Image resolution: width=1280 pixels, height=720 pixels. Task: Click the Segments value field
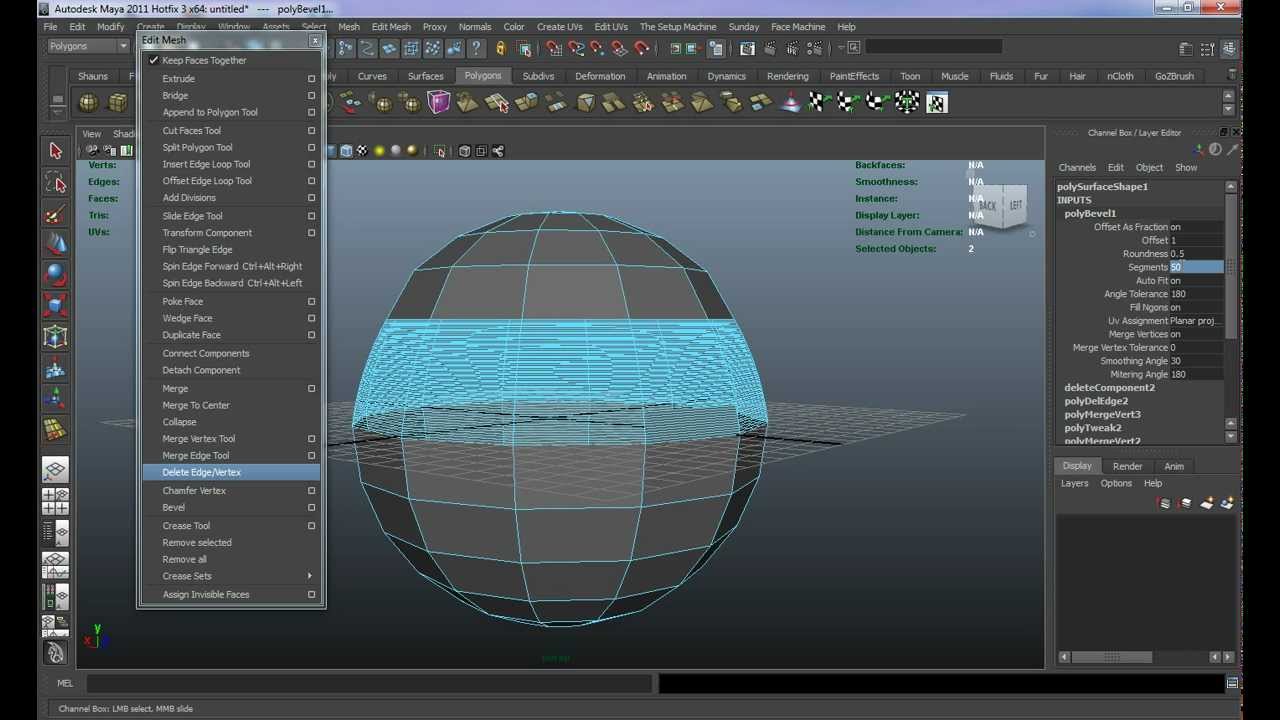click(x=1195, y=267)
